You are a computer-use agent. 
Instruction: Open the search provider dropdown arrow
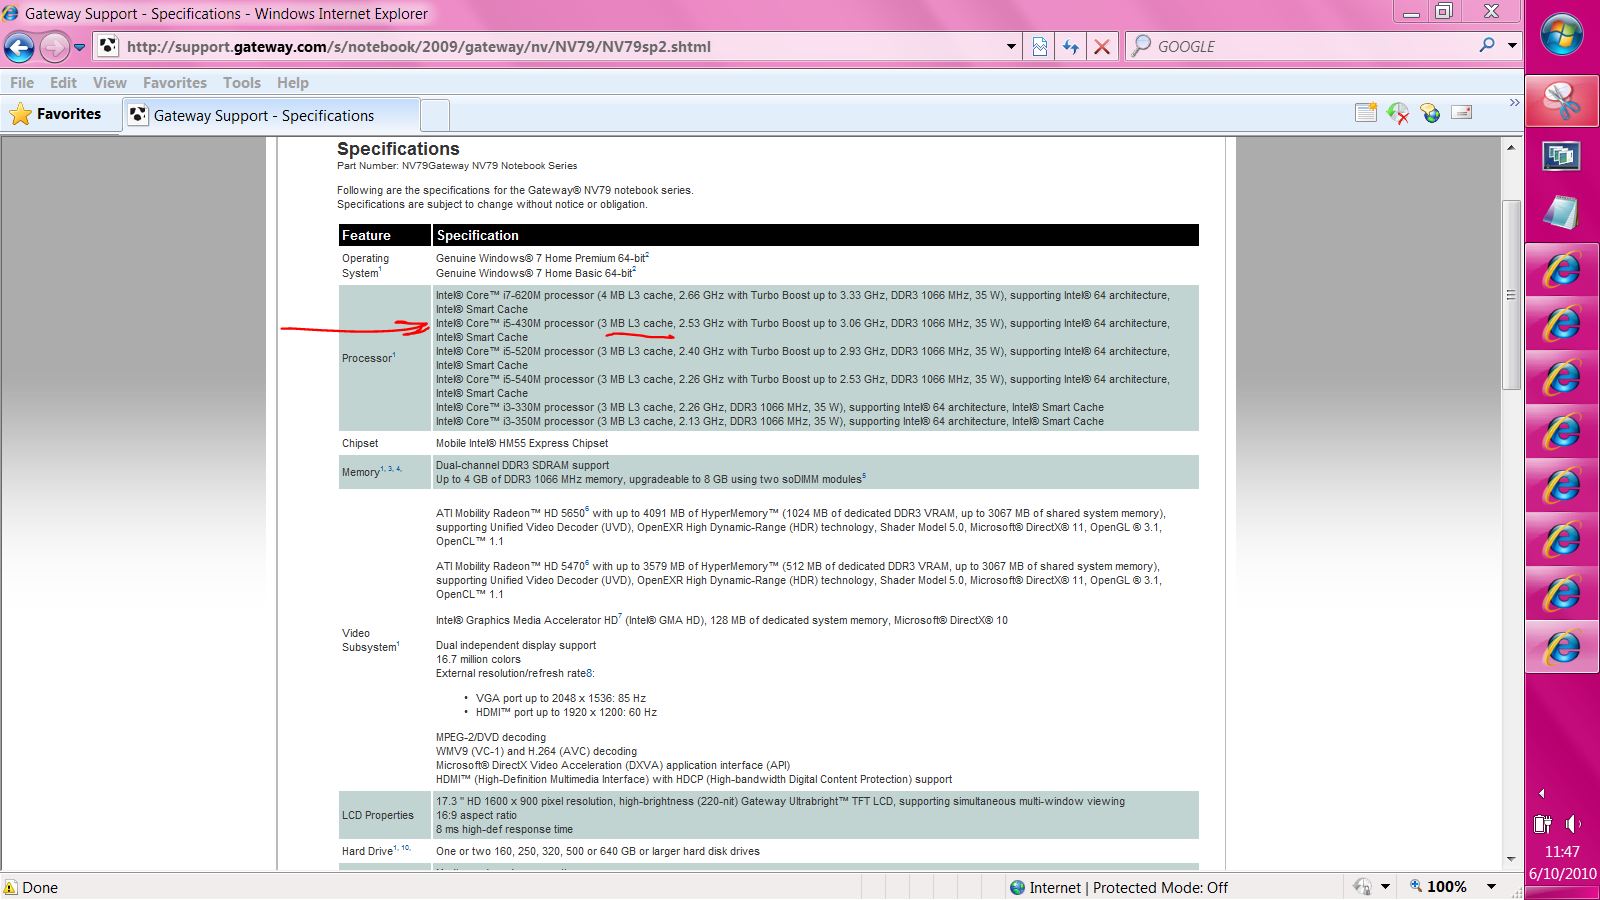pos(1512,46)
